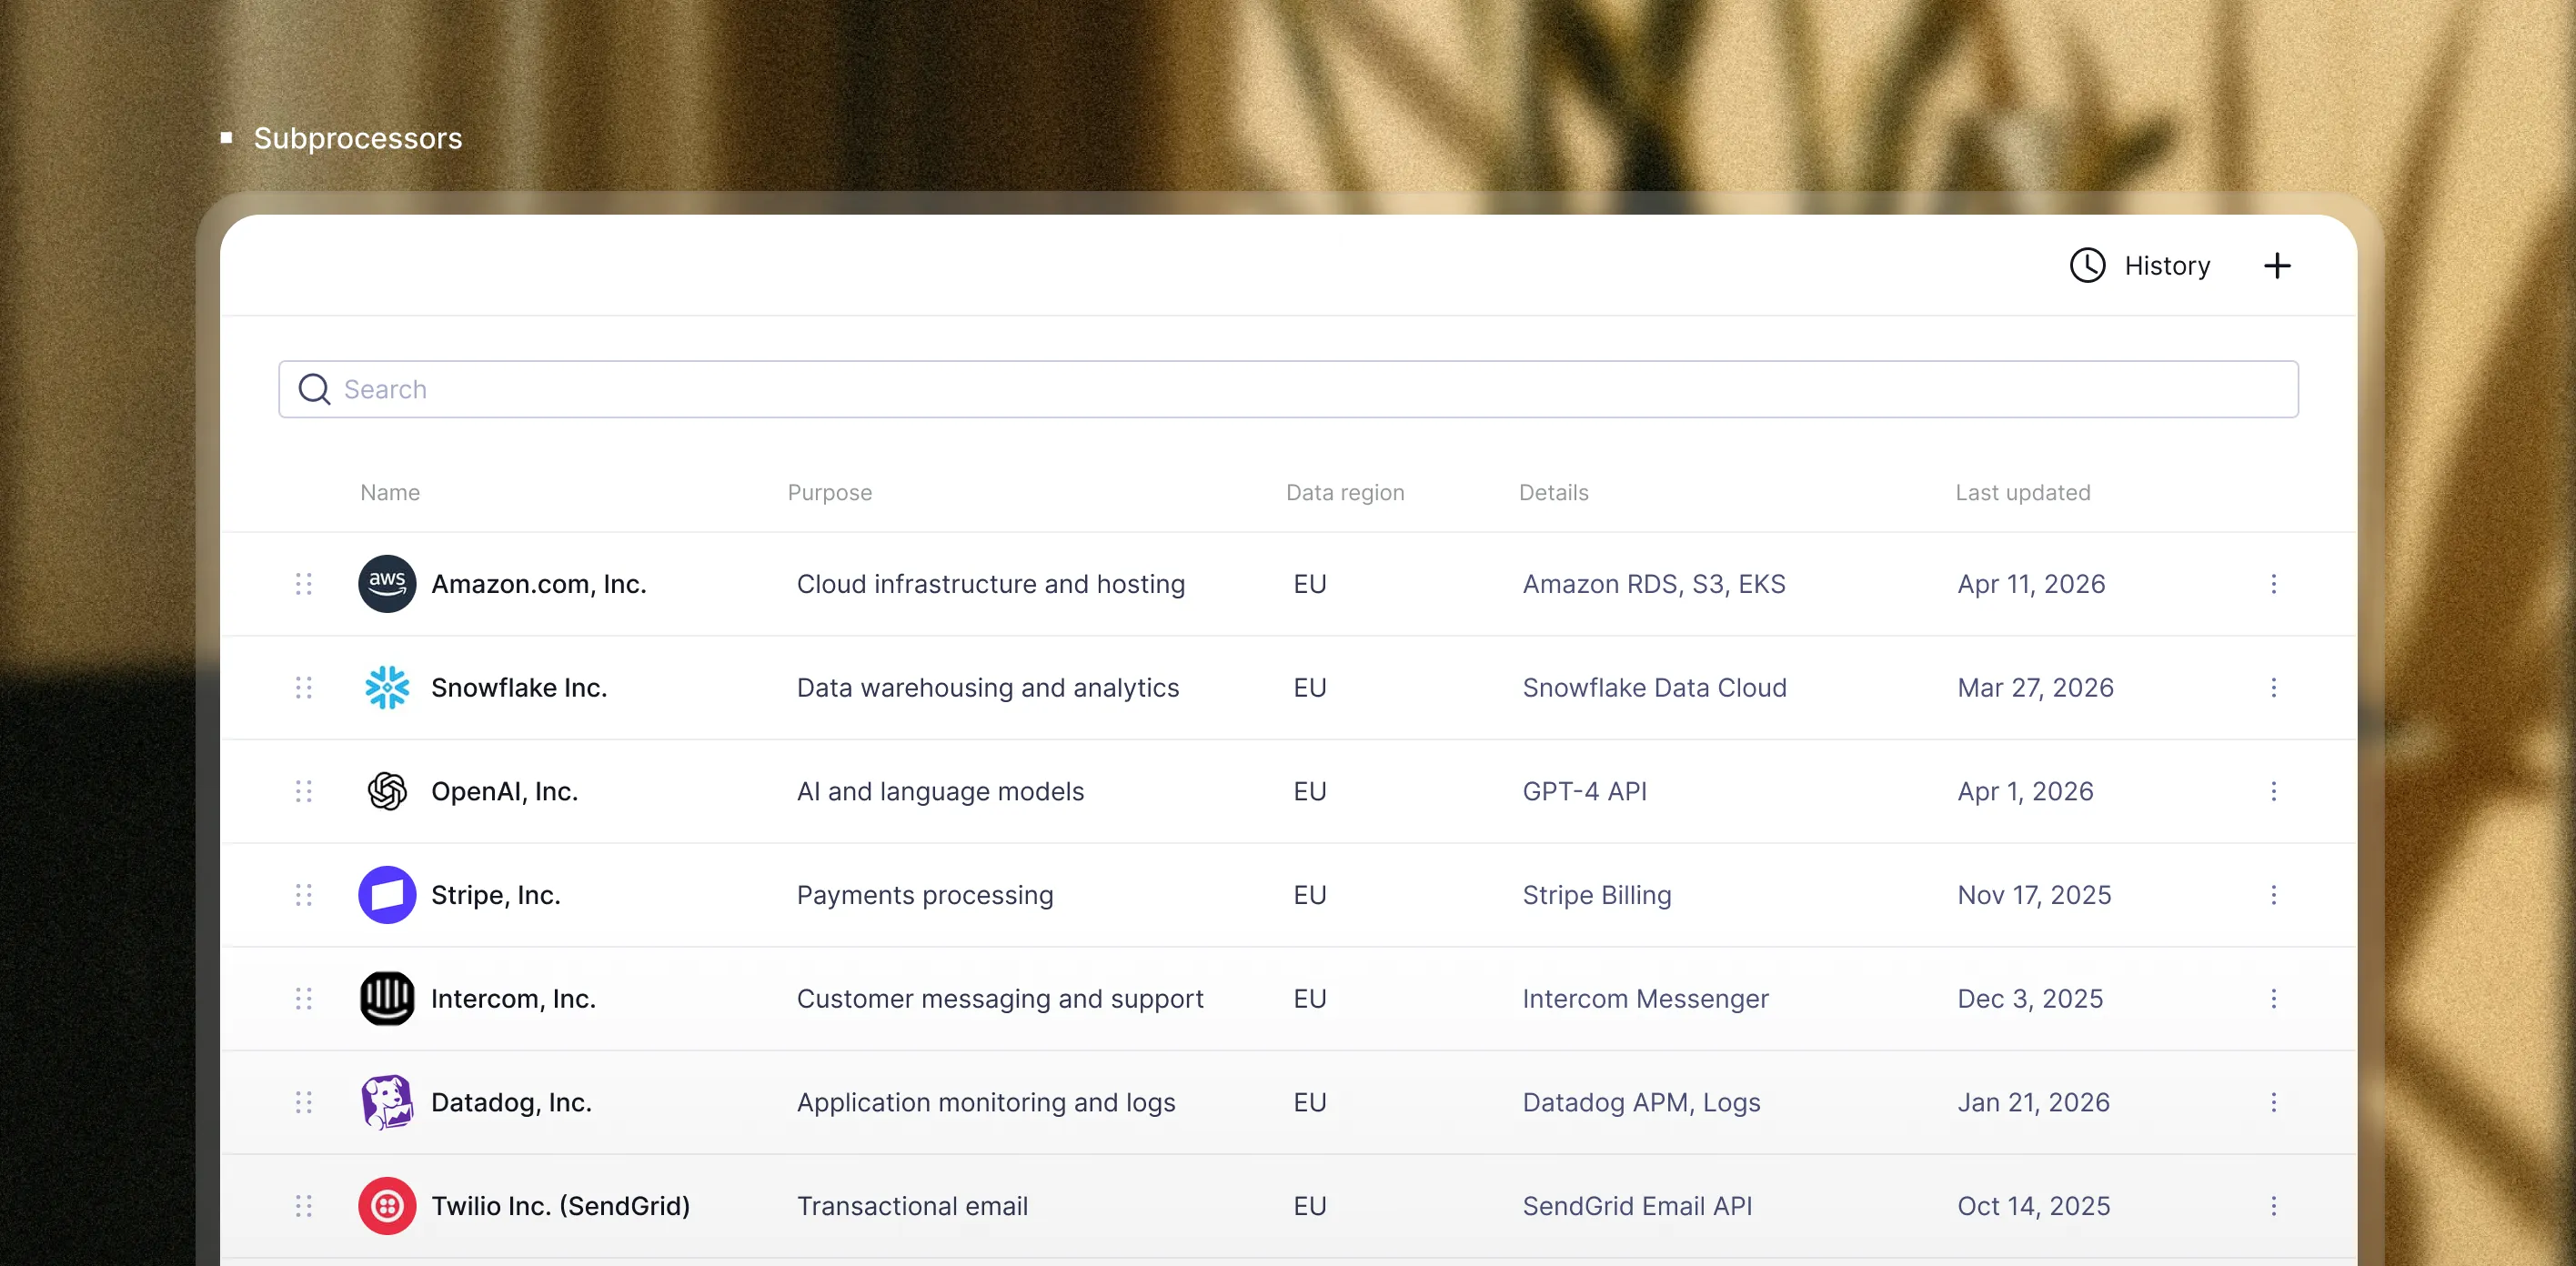The width and height of the screenshot is (2576, 1266).
Task: Grab the drag handle for Snowflake row
Action: 304,687
